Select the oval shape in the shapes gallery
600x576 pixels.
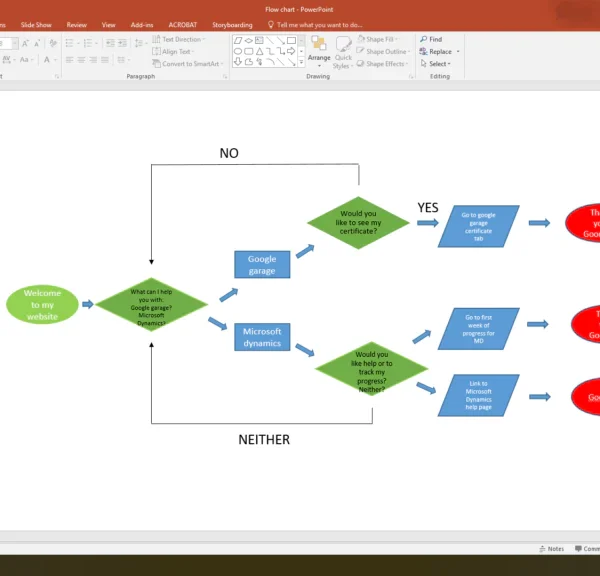click(x=238, y=51)
